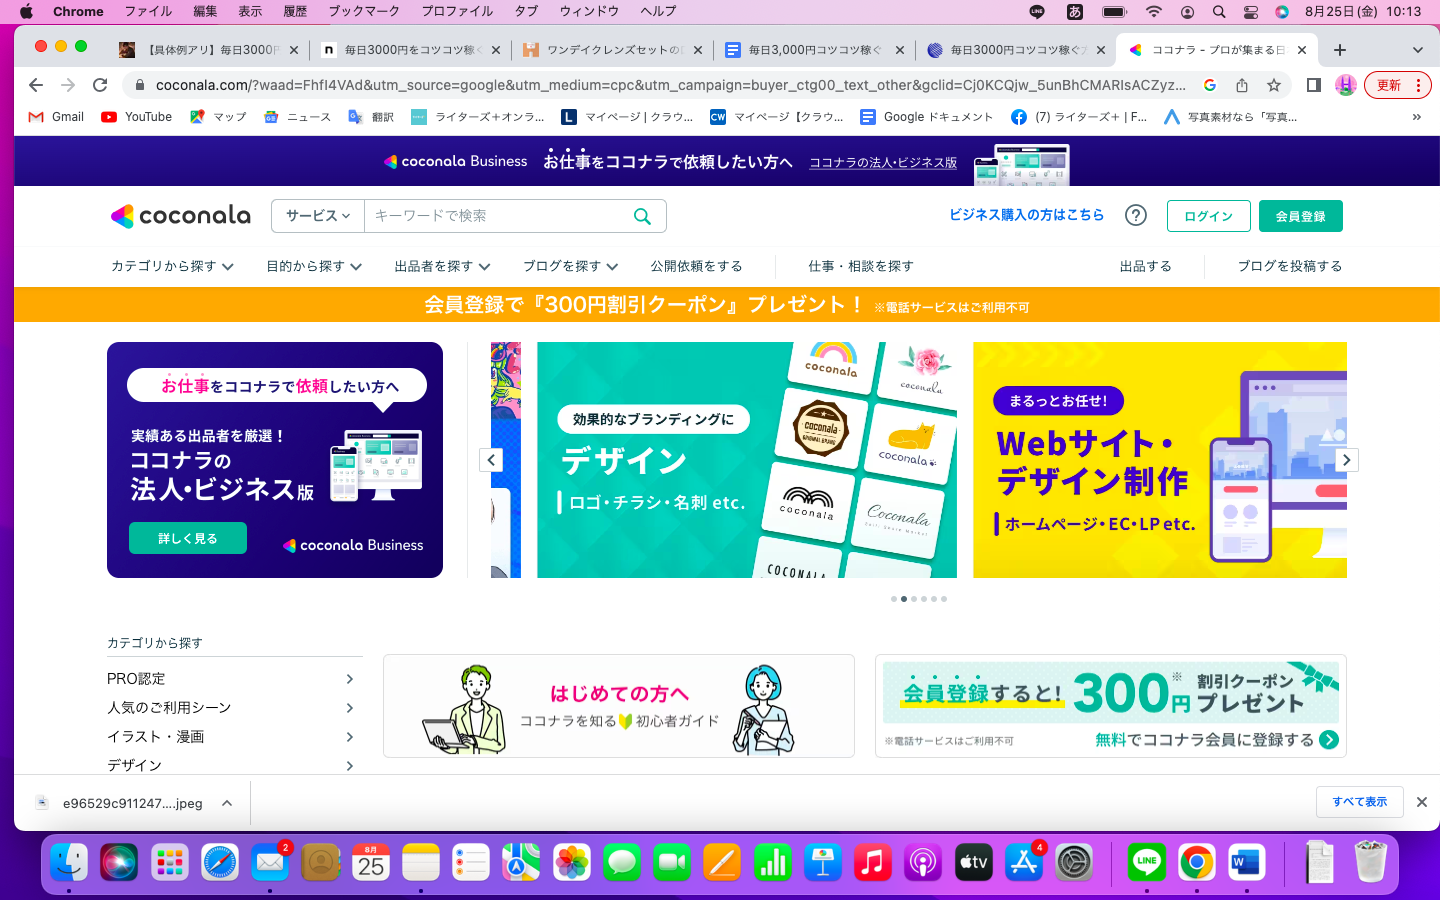Image resolution: width=1440 pixels, height=900 pixels.
Task: Click 出品する link
Action: click(1145, 266)
